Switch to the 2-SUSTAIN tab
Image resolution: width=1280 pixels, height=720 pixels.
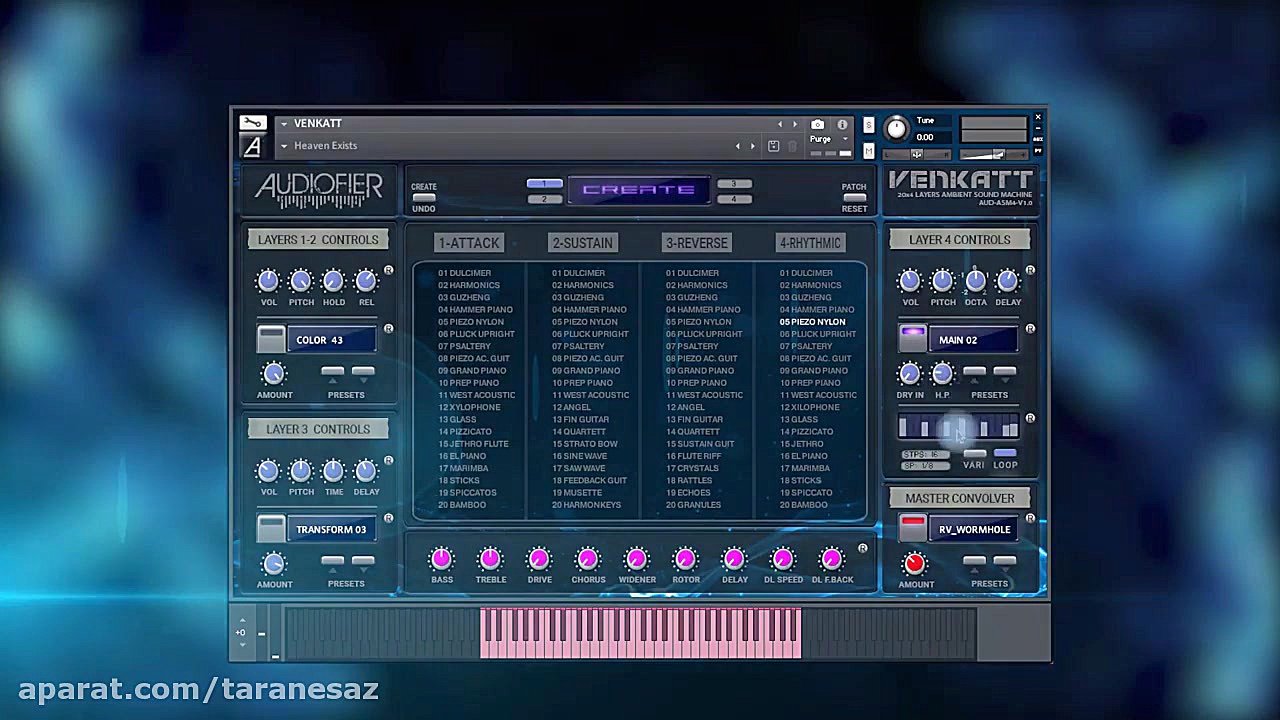(x=582, y=243)
